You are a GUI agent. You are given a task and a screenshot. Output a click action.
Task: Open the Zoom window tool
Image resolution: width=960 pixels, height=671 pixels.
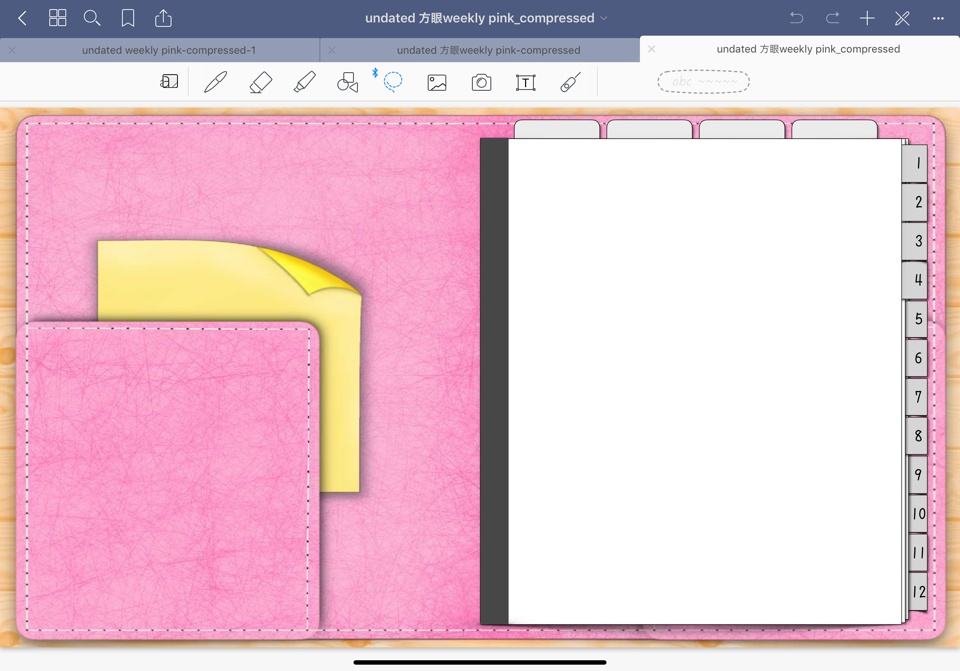point(169,81)
